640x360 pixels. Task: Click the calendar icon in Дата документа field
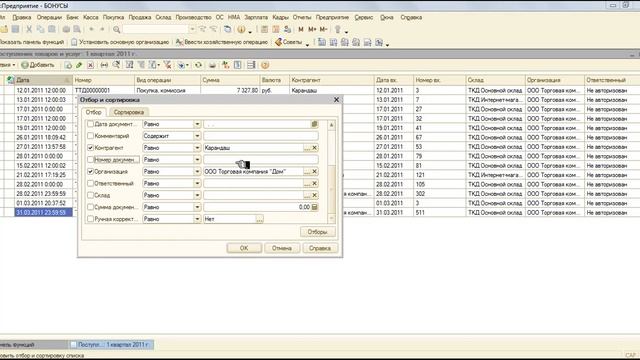pyautogui.click(x=314, y=124)
